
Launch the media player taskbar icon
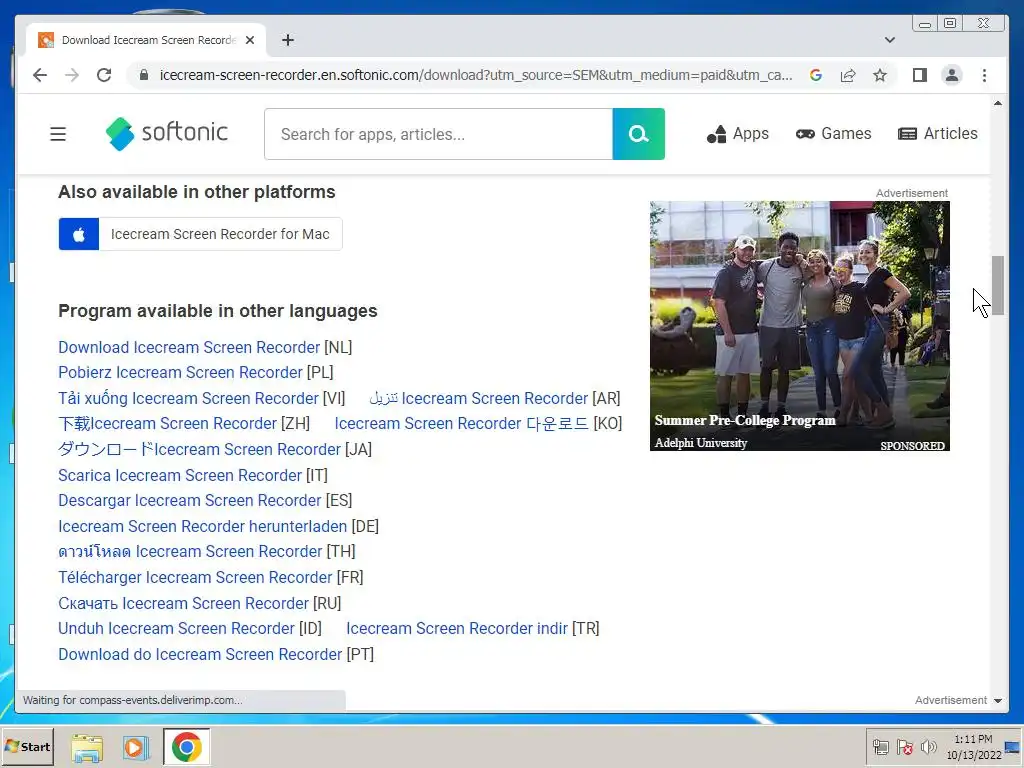pos(136,747)
